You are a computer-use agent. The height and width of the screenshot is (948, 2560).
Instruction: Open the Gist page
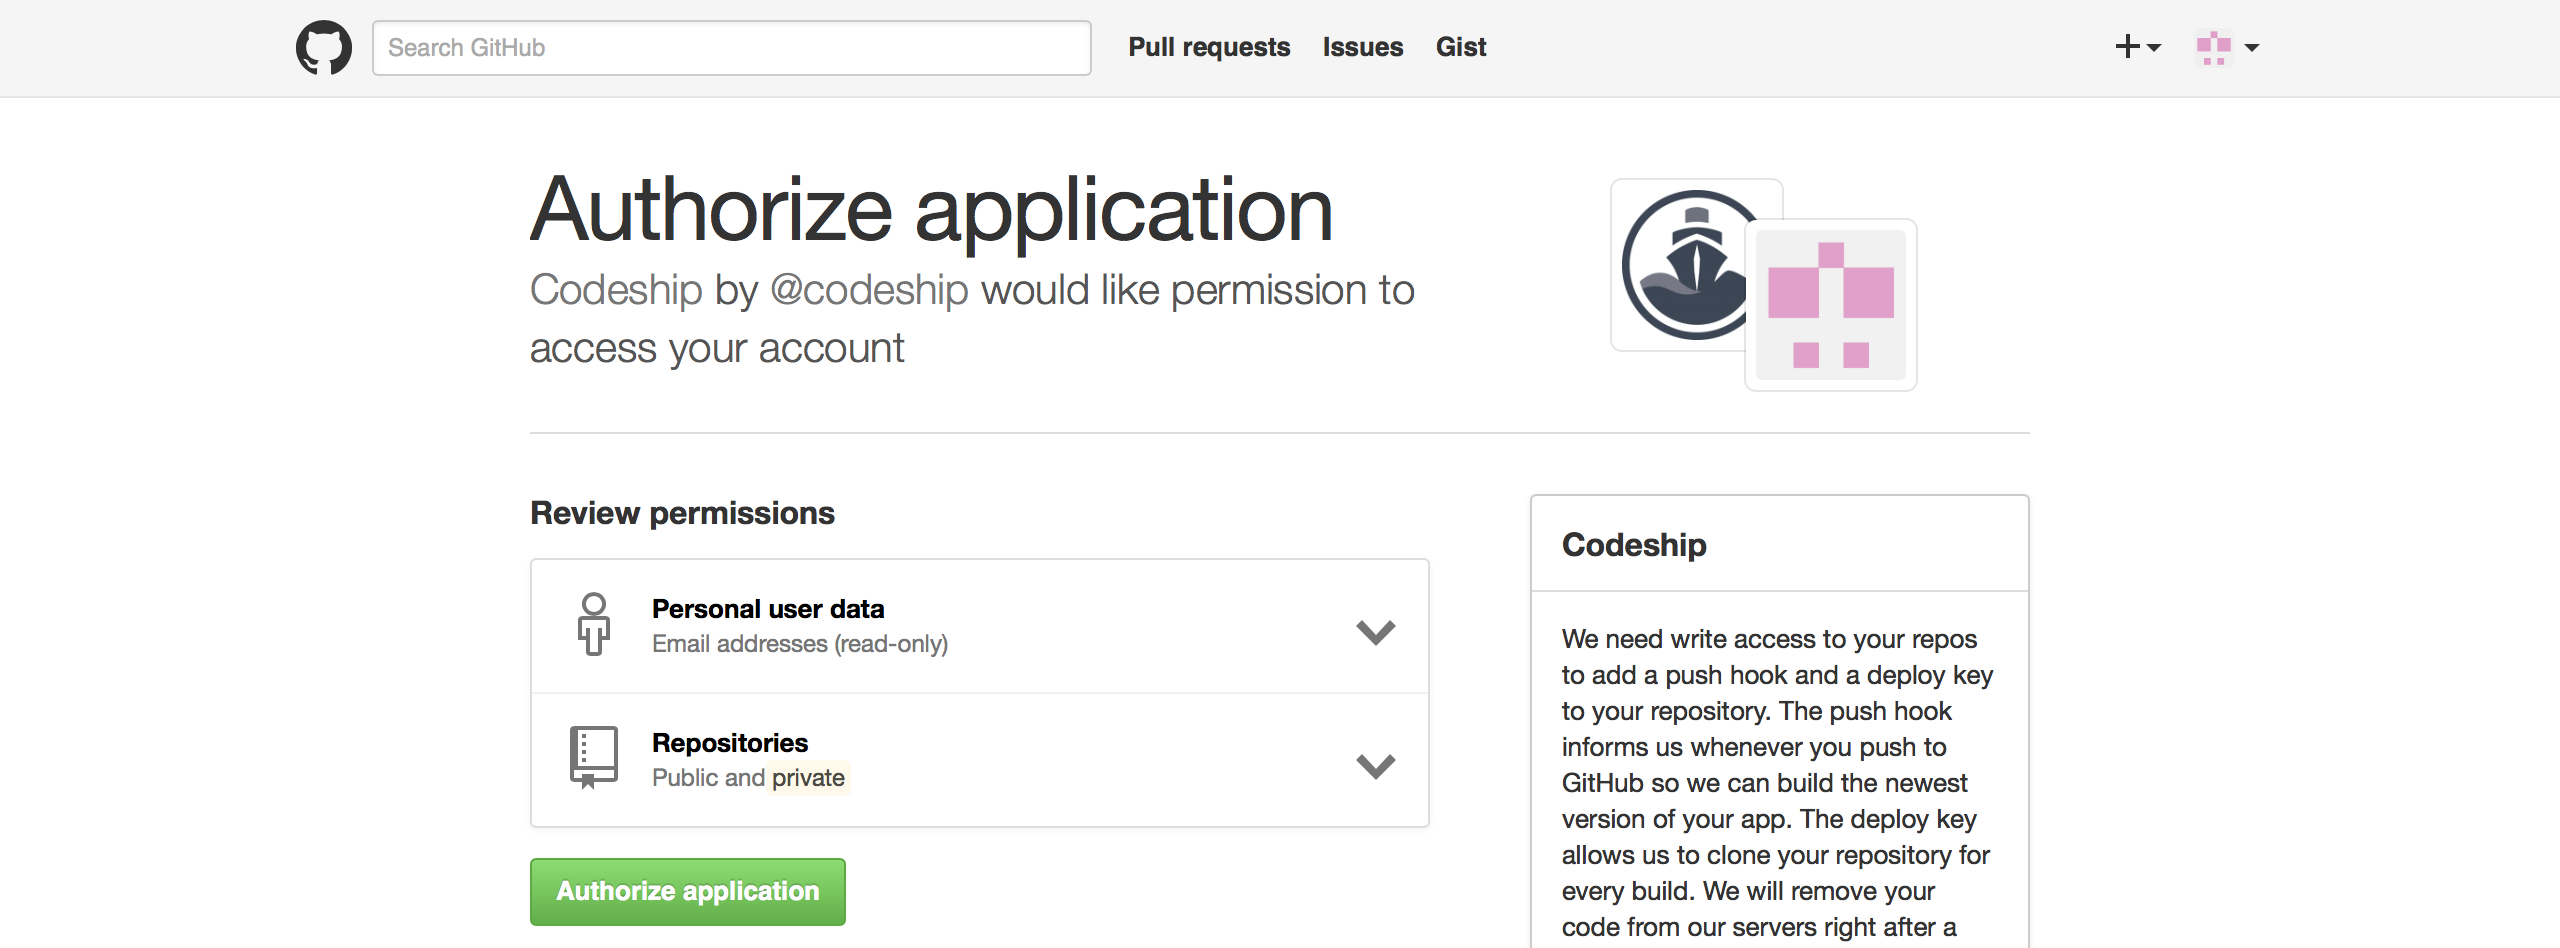tap(1460, 46)
